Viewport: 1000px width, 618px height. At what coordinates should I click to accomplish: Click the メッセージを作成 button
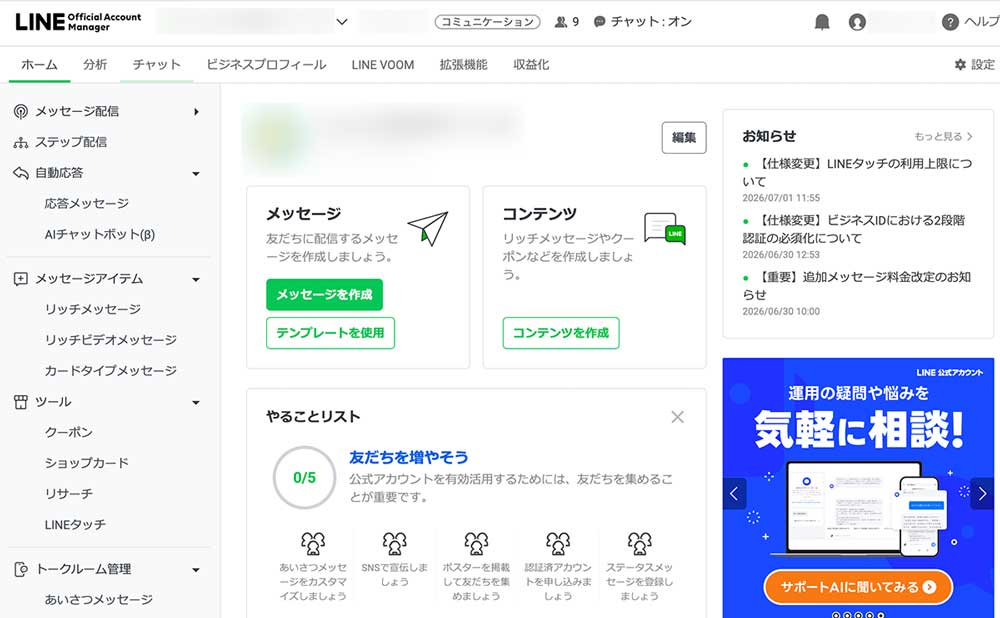click(x=325, y=295)
